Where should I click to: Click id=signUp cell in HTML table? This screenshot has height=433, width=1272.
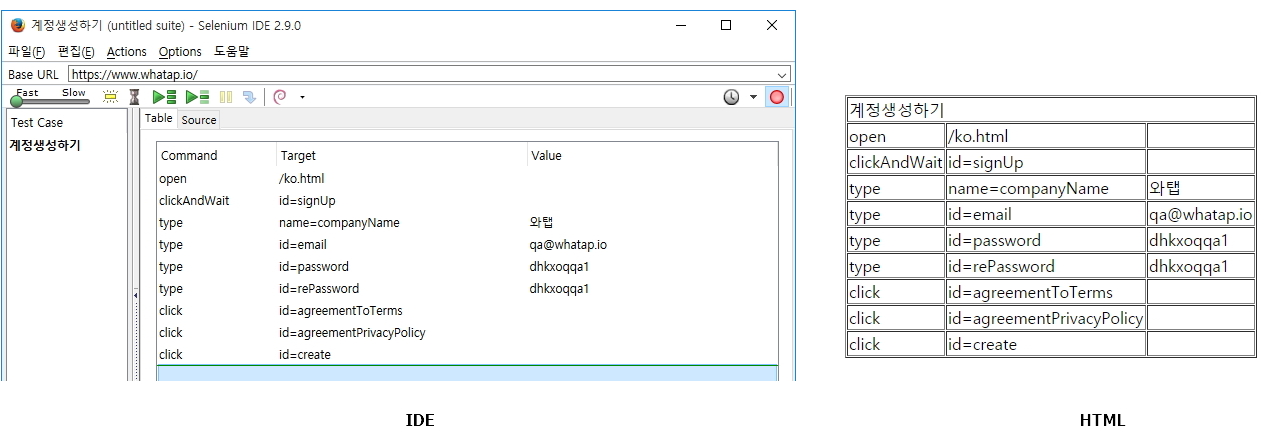click(x=1046, y=161)
